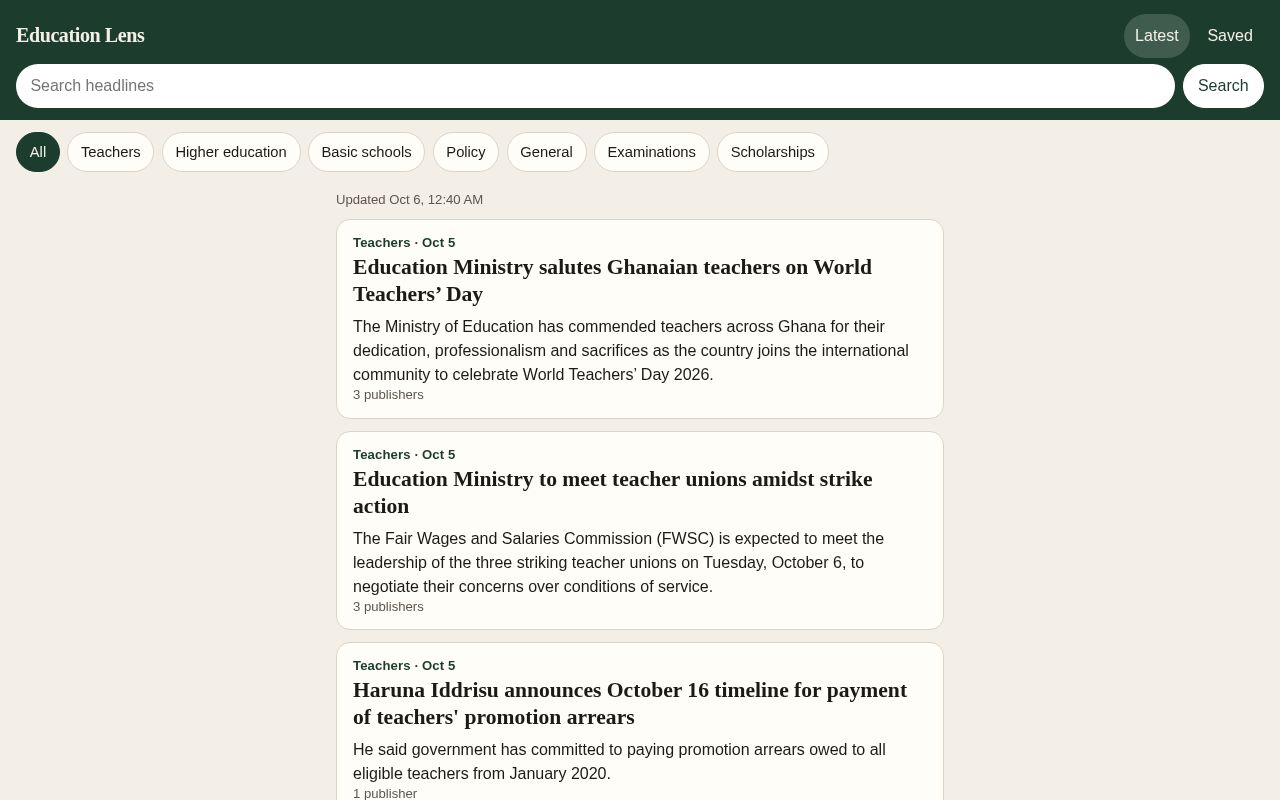Focus the Search headlines input field

[x=595, y=86]
